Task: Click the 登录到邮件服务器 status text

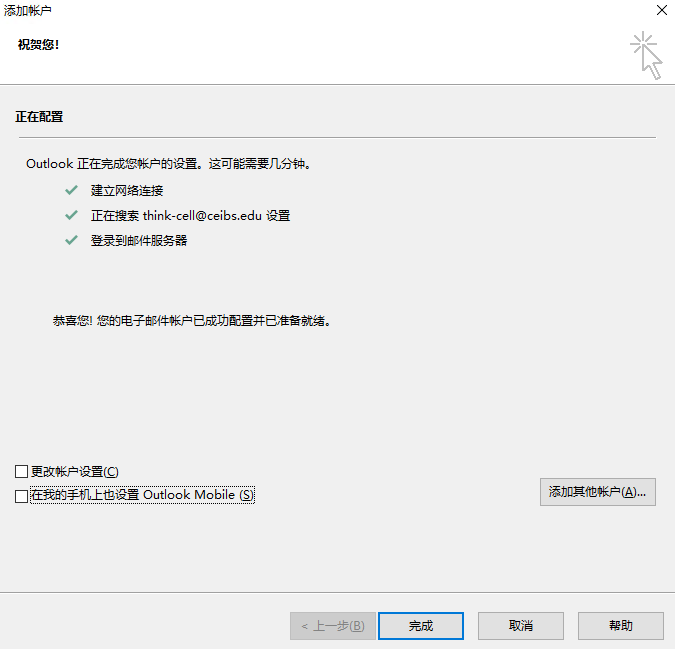Action: pos(138,240)
